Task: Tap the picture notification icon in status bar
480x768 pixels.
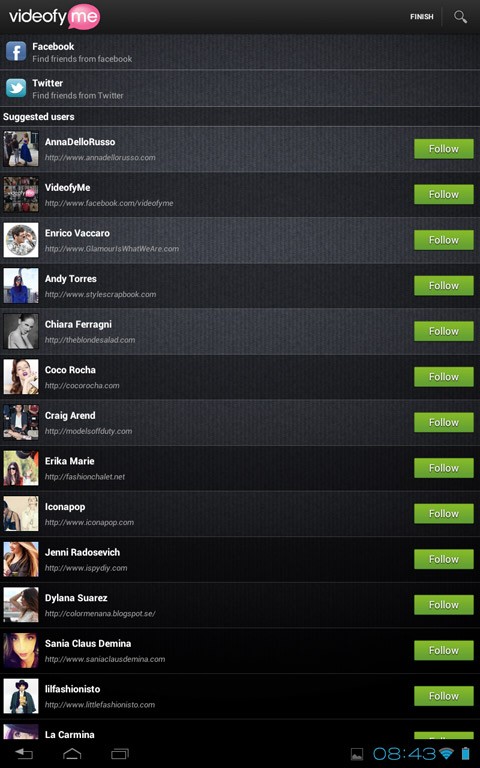Action: 357,754
